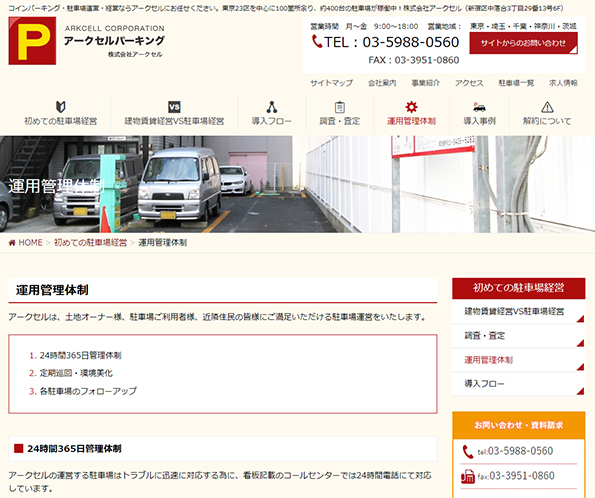Click the warning triangle icon above 解約について
Image resolution: width=595 pixels, height=498 pixels.
tap(547, 107)
